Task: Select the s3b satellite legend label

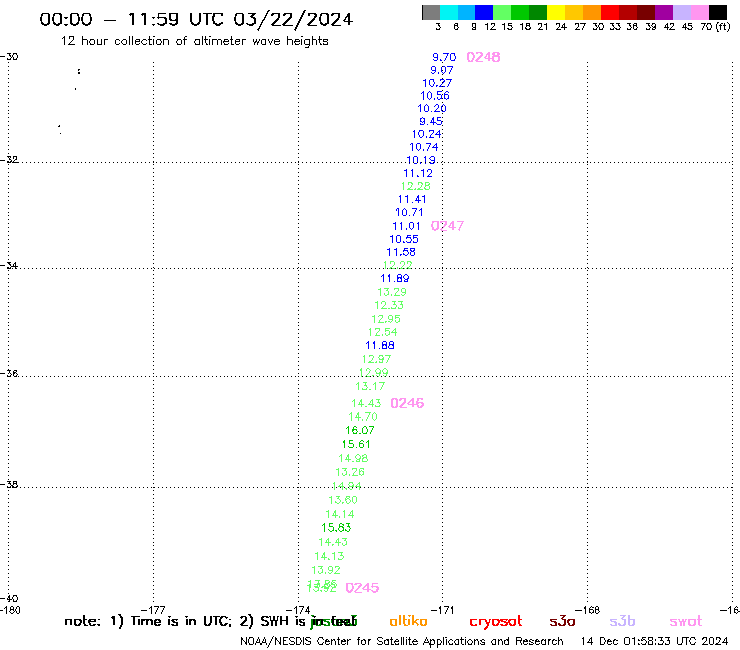Action: [x=622, y=621]
